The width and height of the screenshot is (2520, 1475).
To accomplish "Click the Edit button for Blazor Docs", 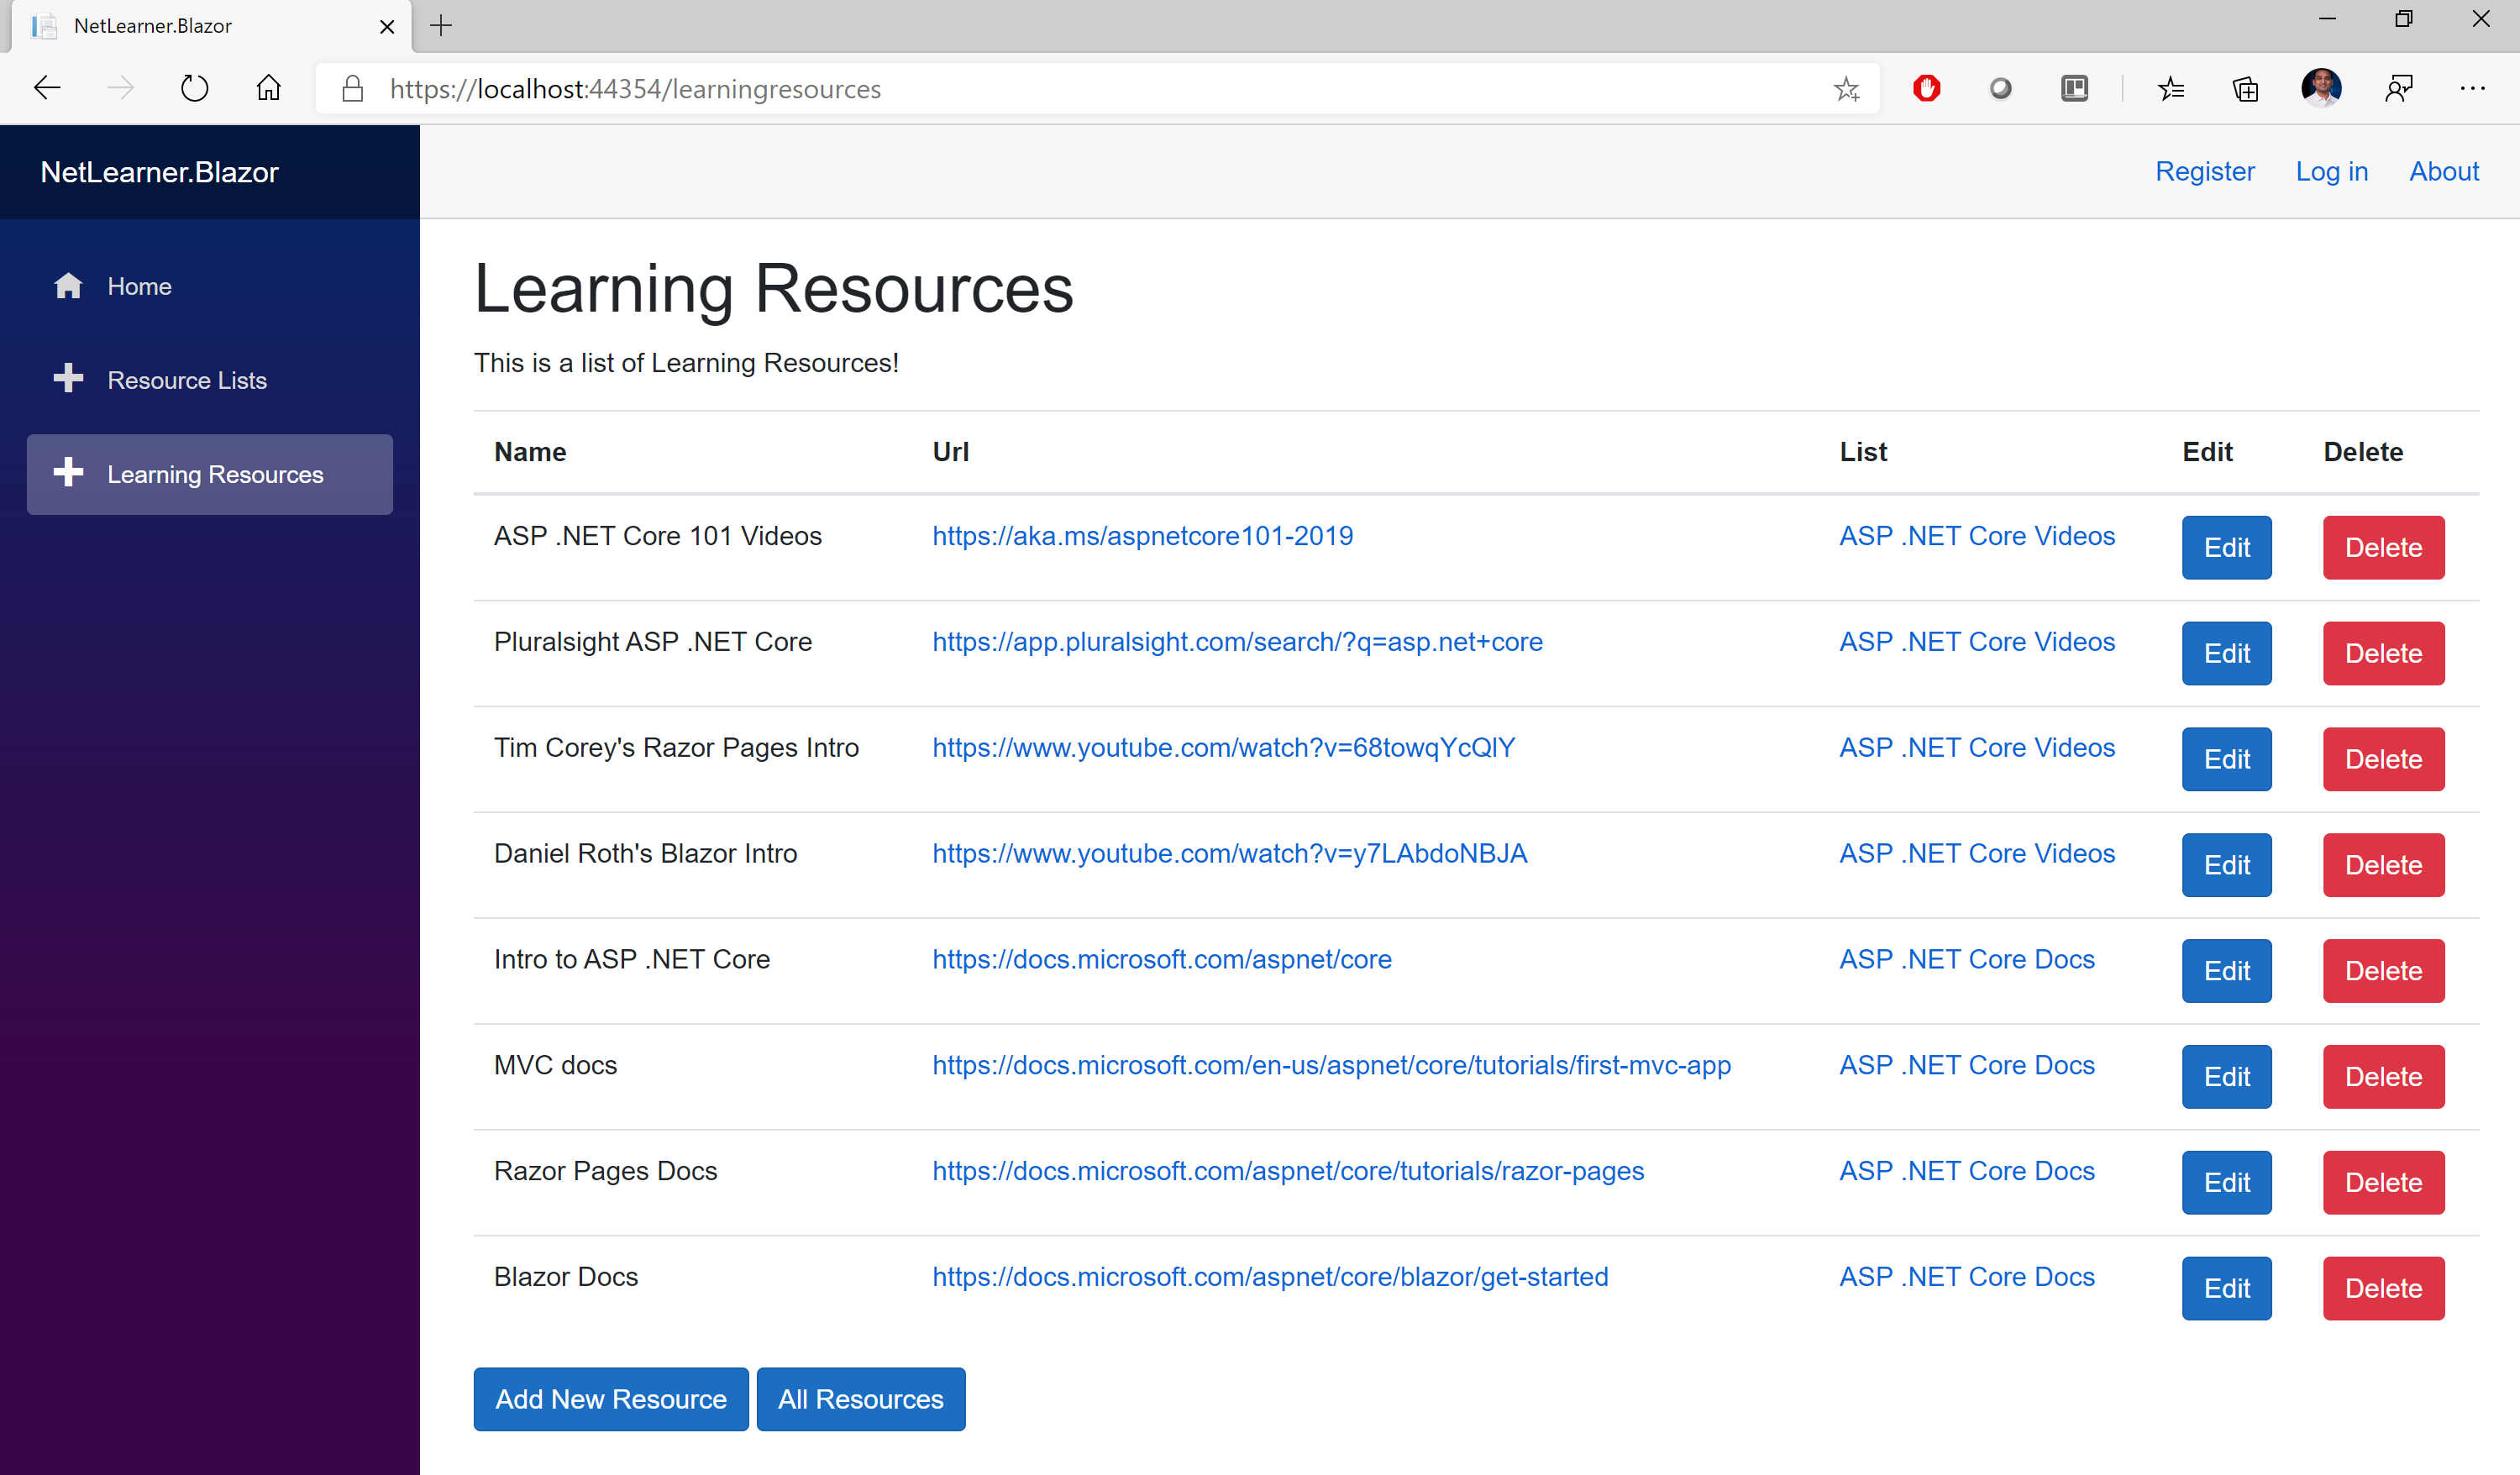I will pos(2227,1287).
